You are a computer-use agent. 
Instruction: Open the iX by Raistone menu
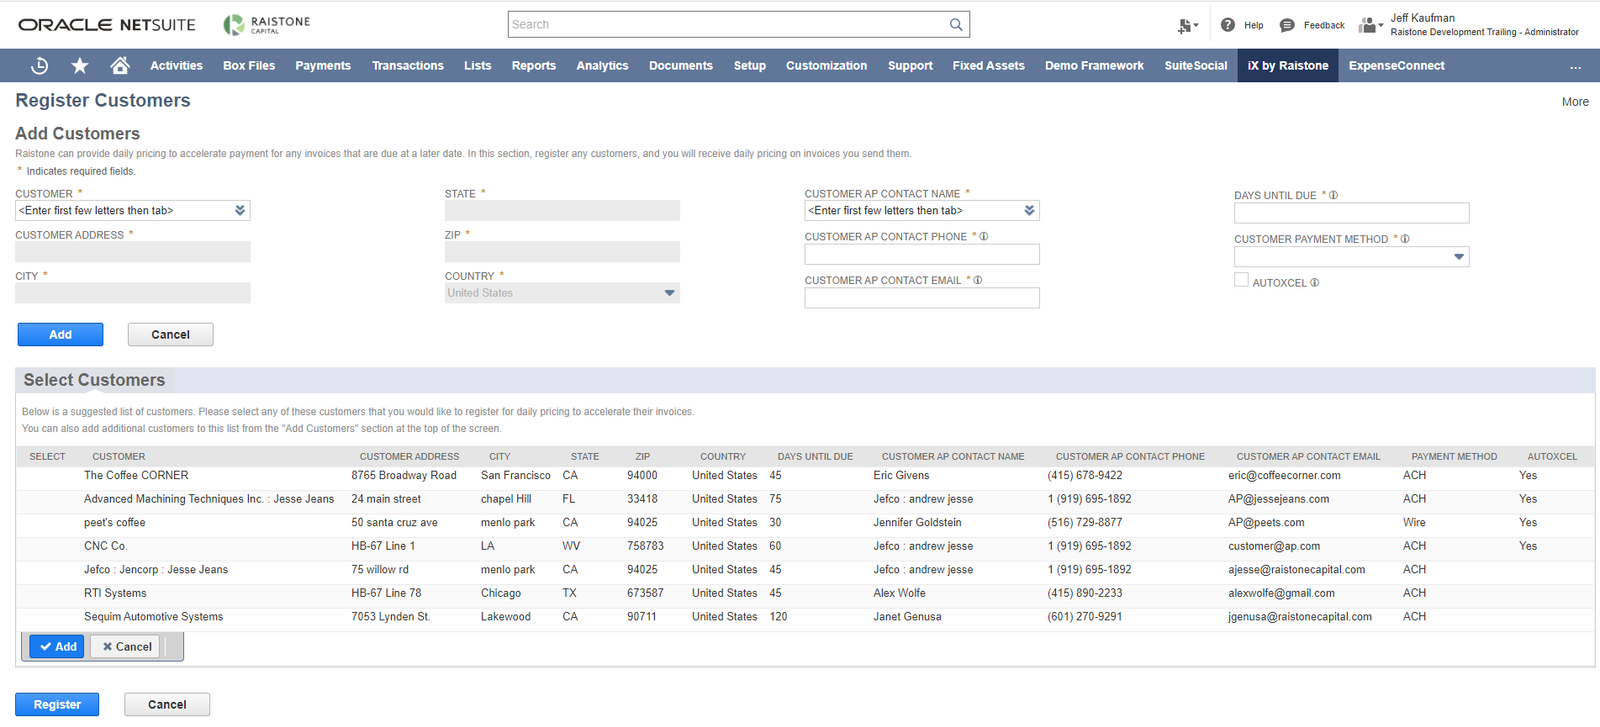1288,66
